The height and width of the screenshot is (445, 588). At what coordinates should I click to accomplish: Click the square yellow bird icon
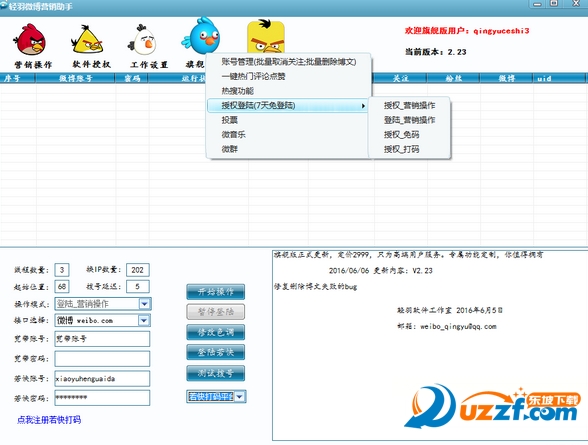point(266,37)
